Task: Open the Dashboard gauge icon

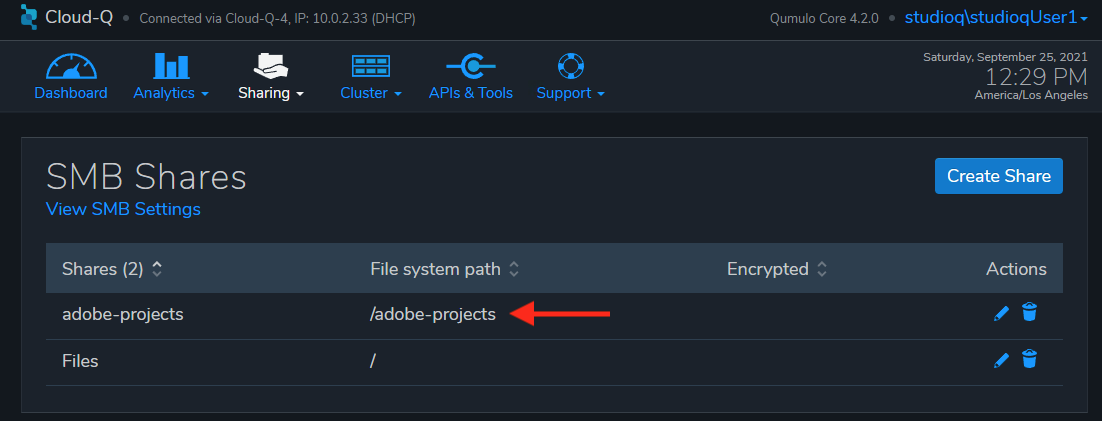Action: 71,66
